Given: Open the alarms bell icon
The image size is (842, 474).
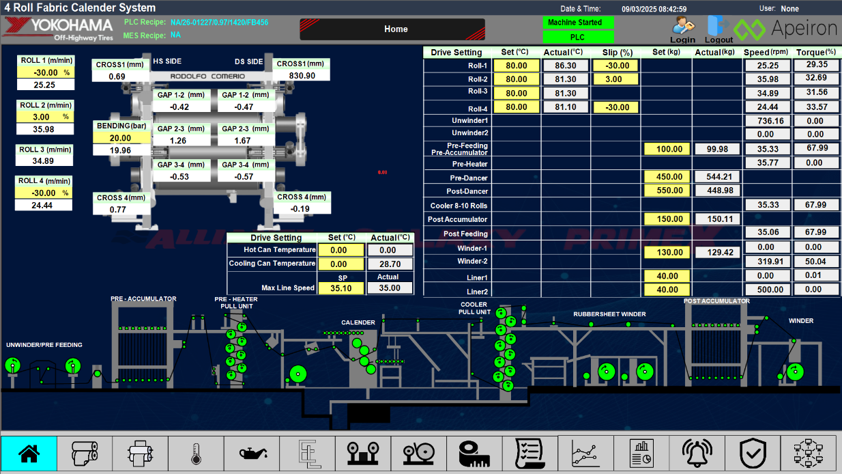Looking at the screenshot, I should 697,454.
